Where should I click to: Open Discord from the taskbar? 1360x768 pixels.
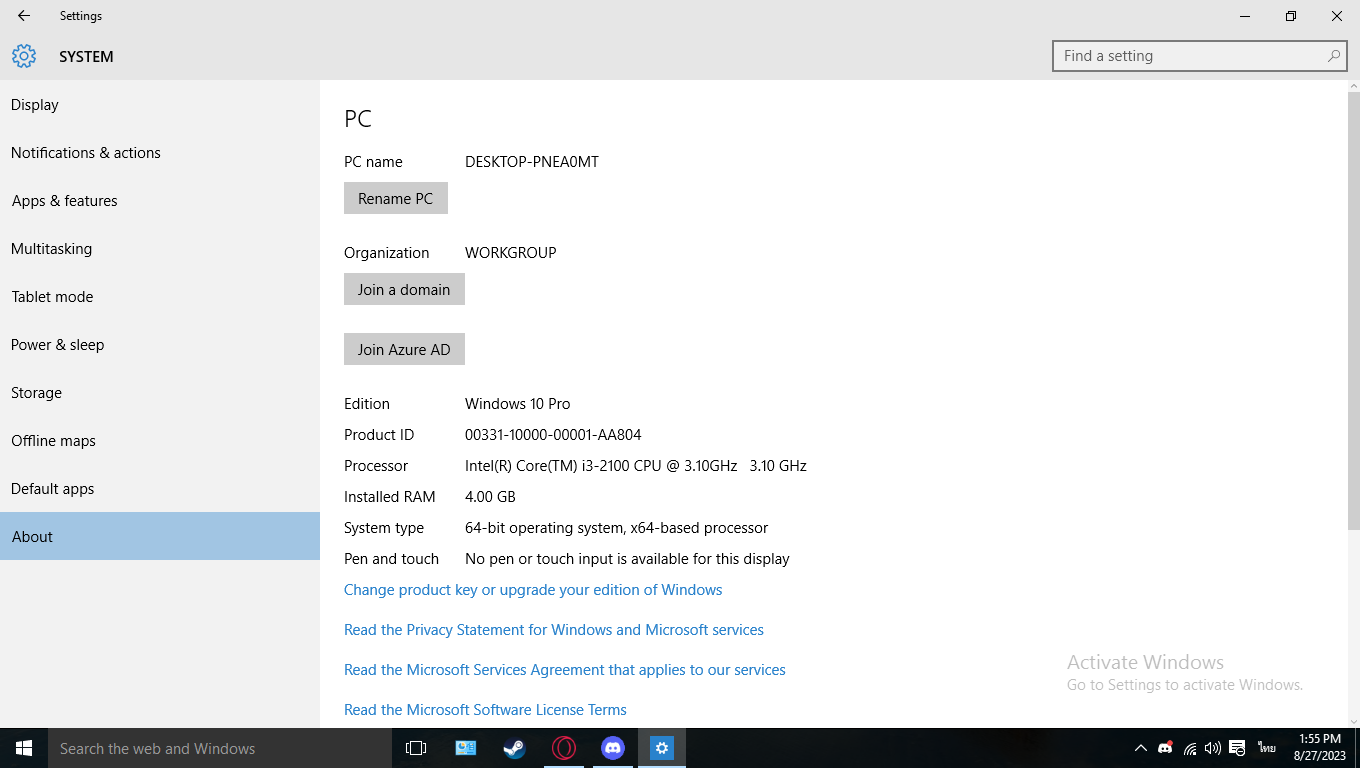[x=613, y=748]
